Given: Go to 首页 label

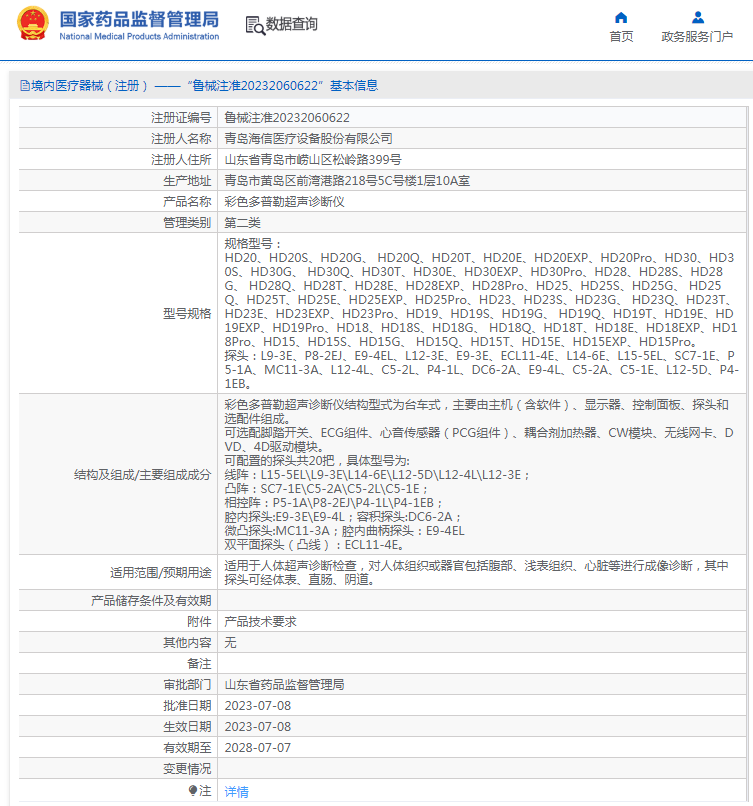Looking at the screenshot, I should coord(621,36).
